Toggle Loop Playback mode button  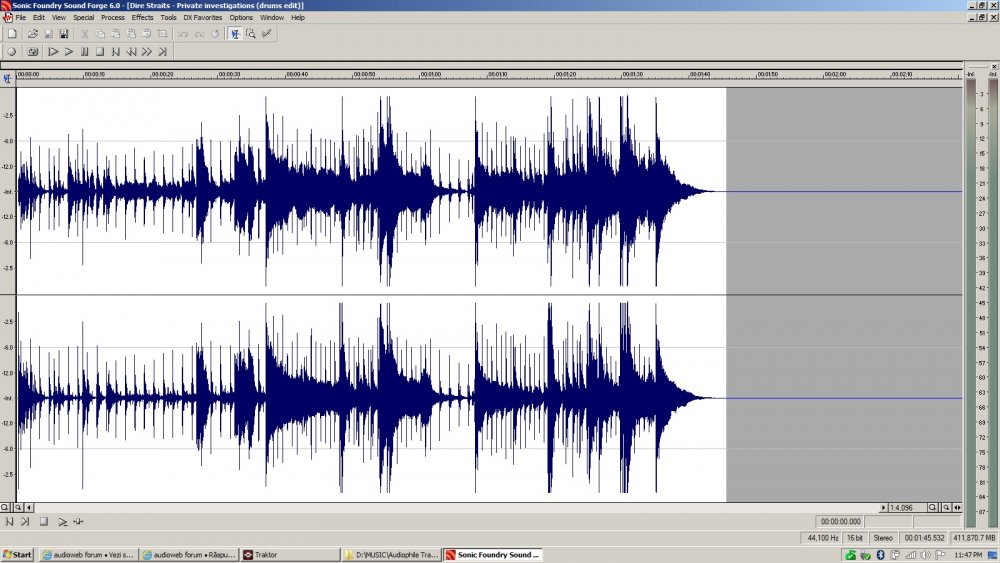click(x=33, y=52)
